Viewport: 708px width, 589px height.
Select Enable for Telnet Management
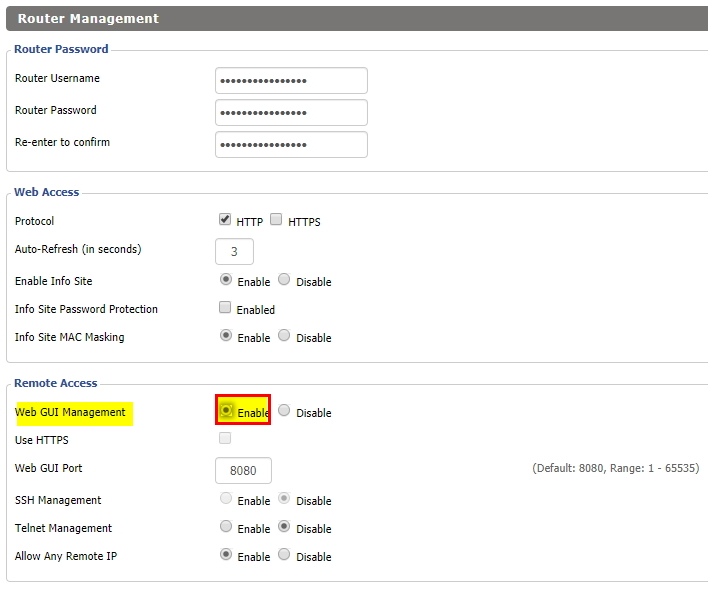[226, 527]
